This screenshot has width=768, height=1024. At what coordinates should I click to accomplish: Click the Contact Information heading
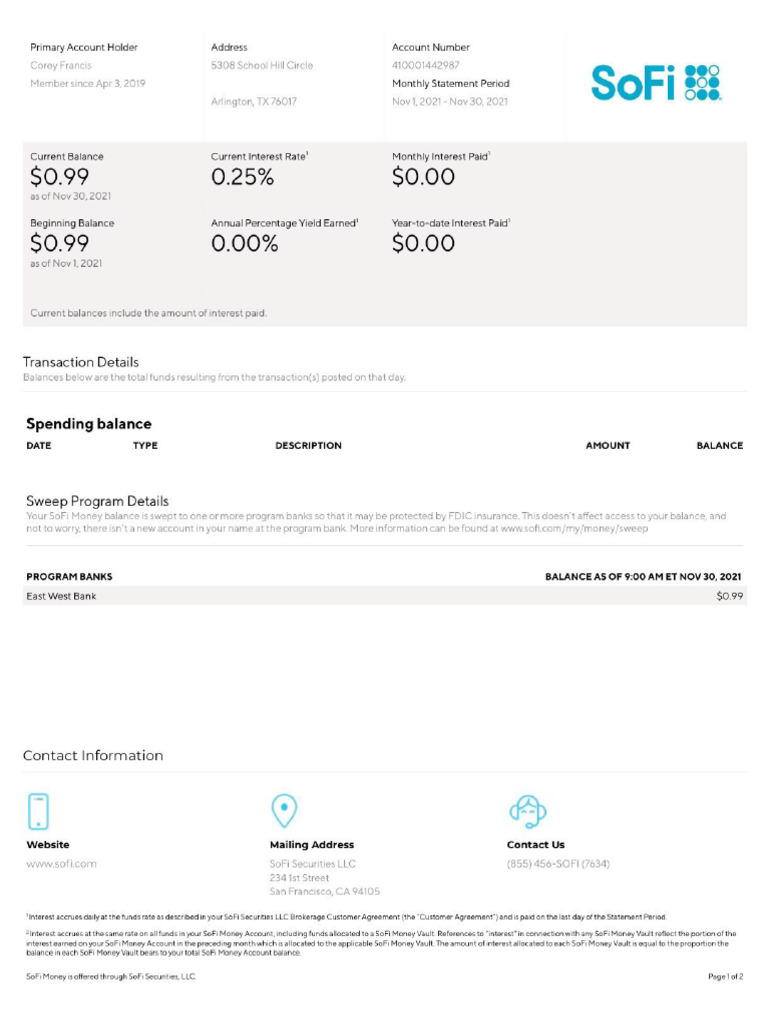coord(93,755)
